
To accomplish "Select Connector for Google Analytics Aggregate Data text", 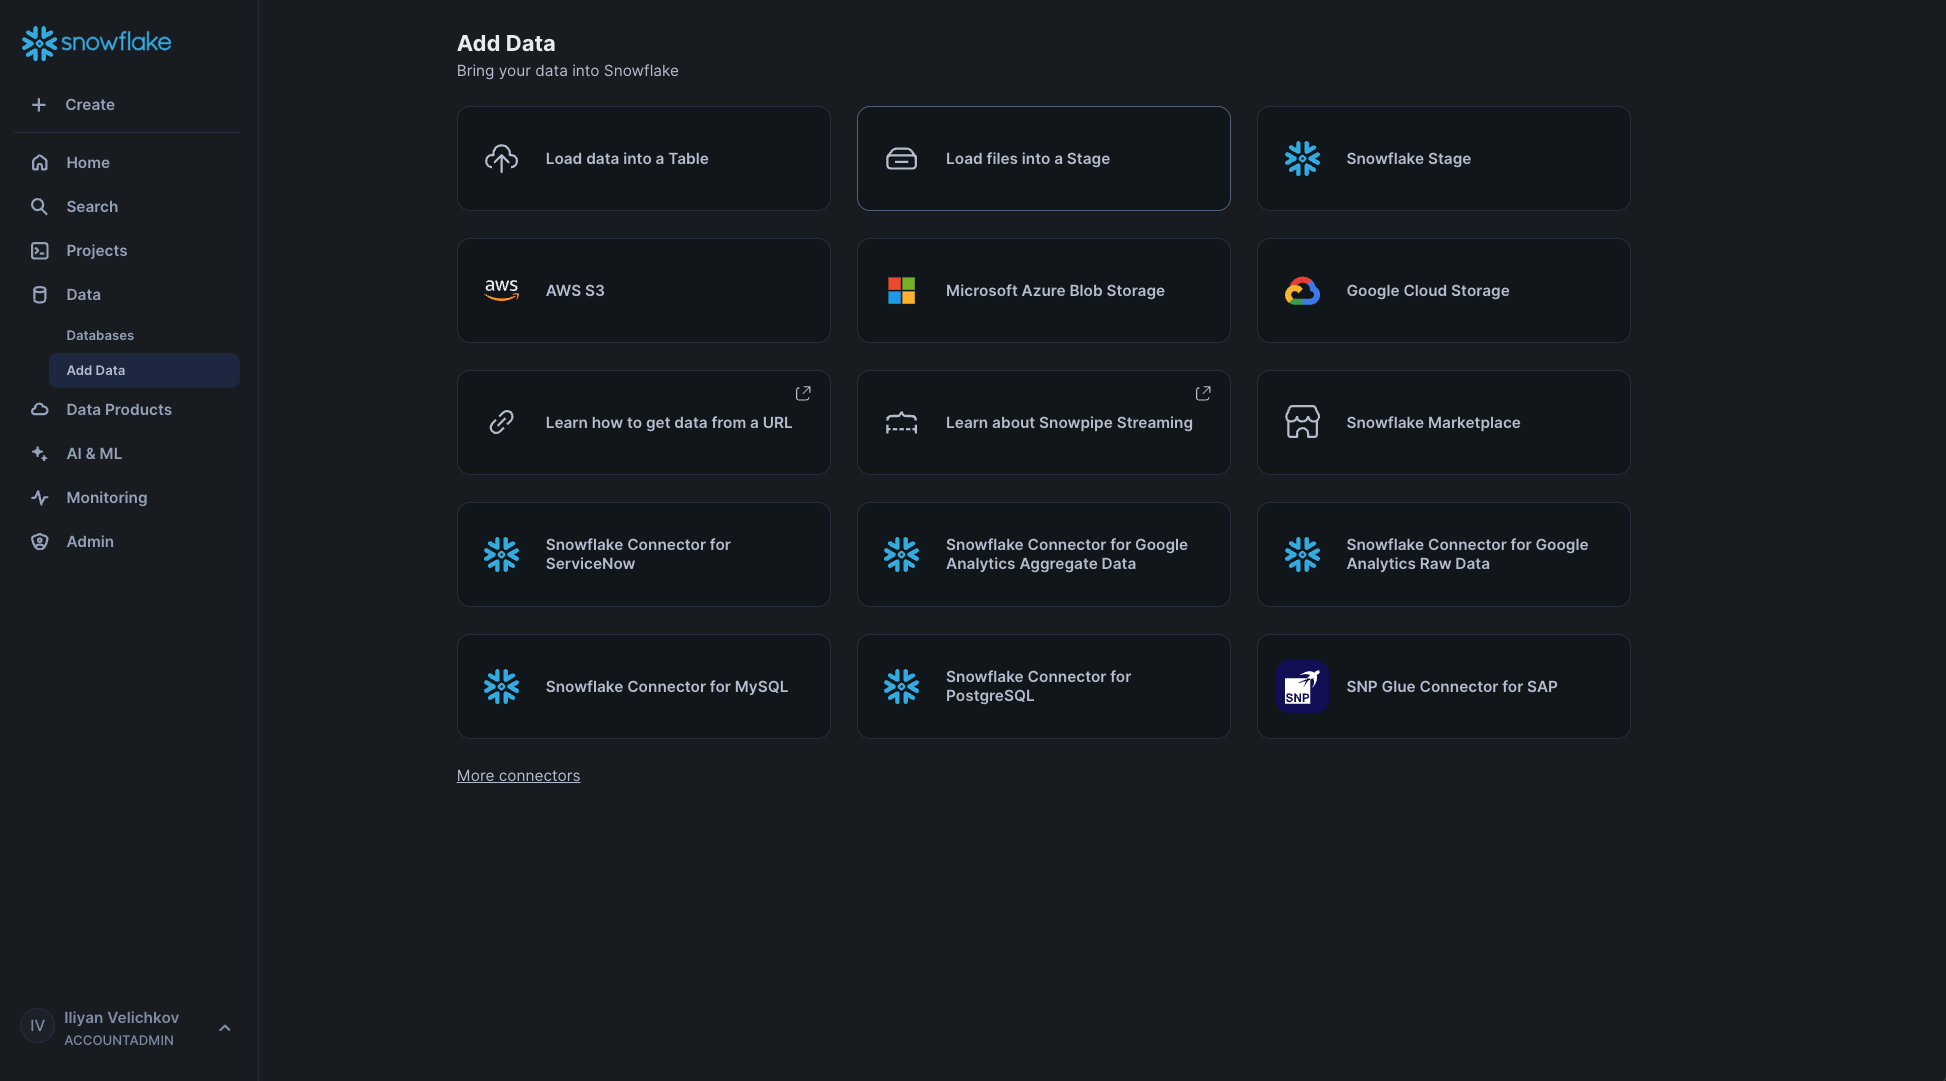I will click(1067, 555).
